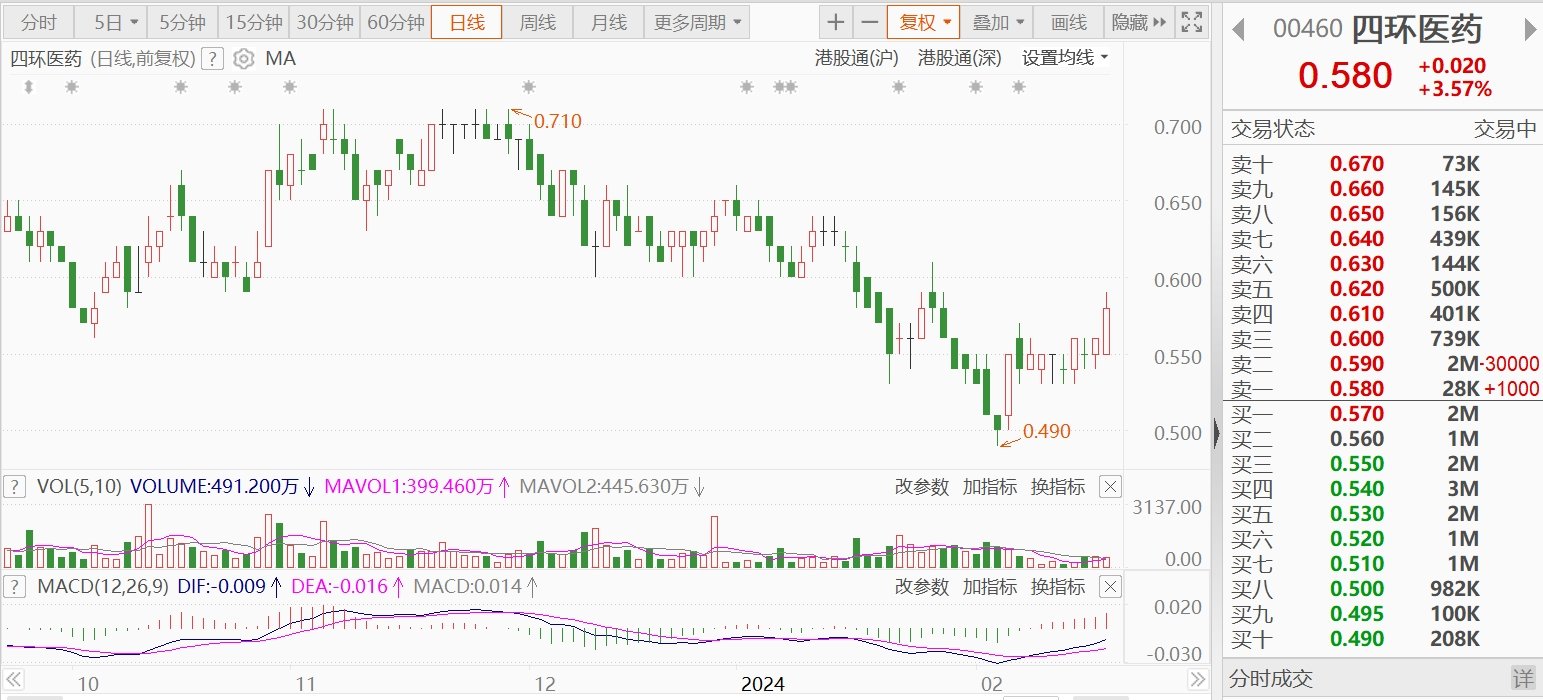Viewport: 1543px width, 700px height.
Task: Close the MACD indicator panel
Action: [1110, 586]
